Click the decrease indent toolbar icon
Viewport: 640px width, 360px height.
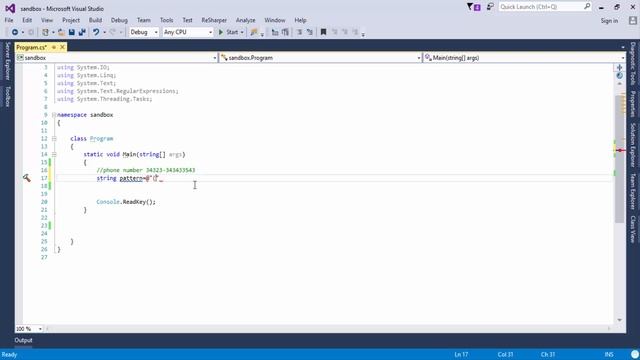pos(275,32)
